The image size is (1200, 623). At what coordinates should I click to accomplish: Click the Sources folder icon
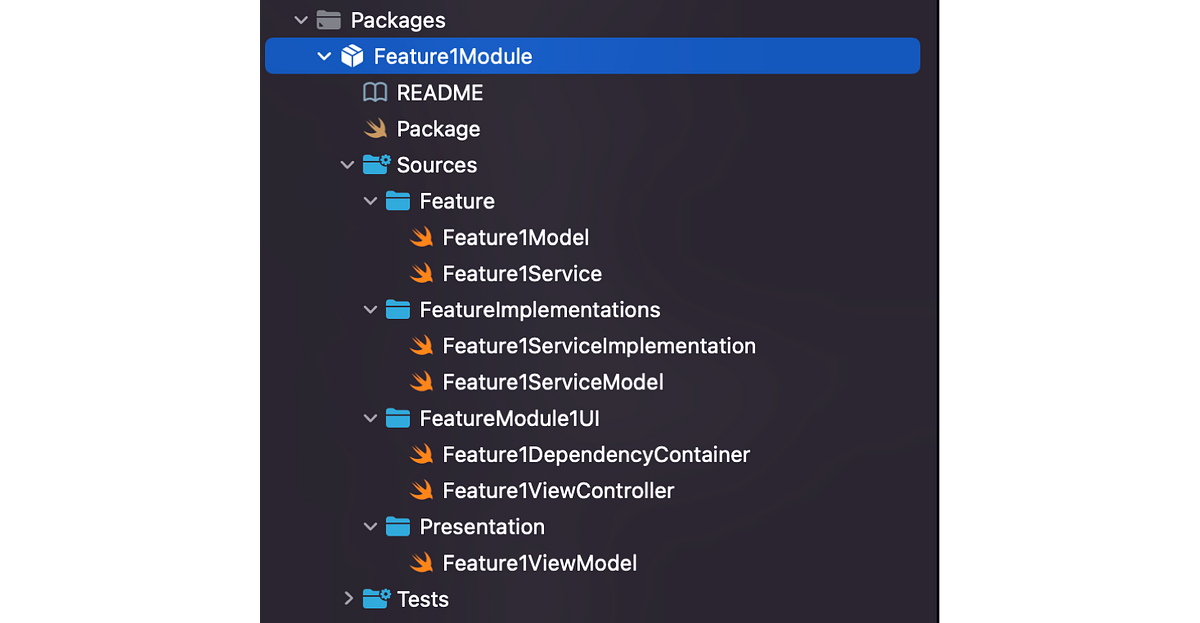pos(376,165)
